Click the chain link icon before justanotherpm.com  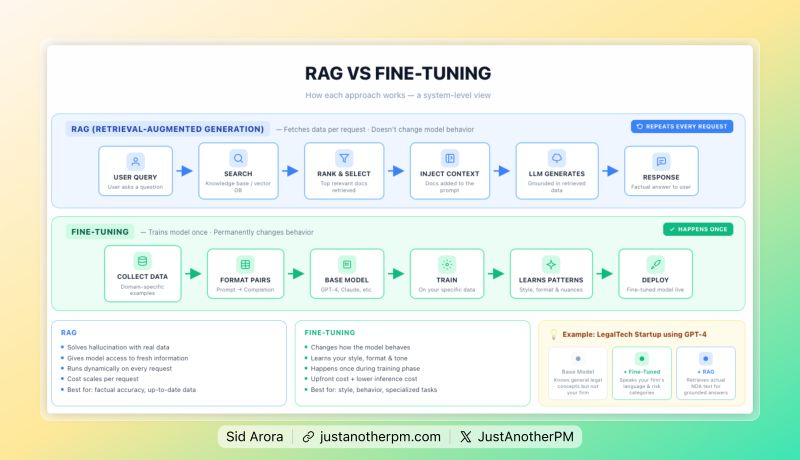click(308, 437)
